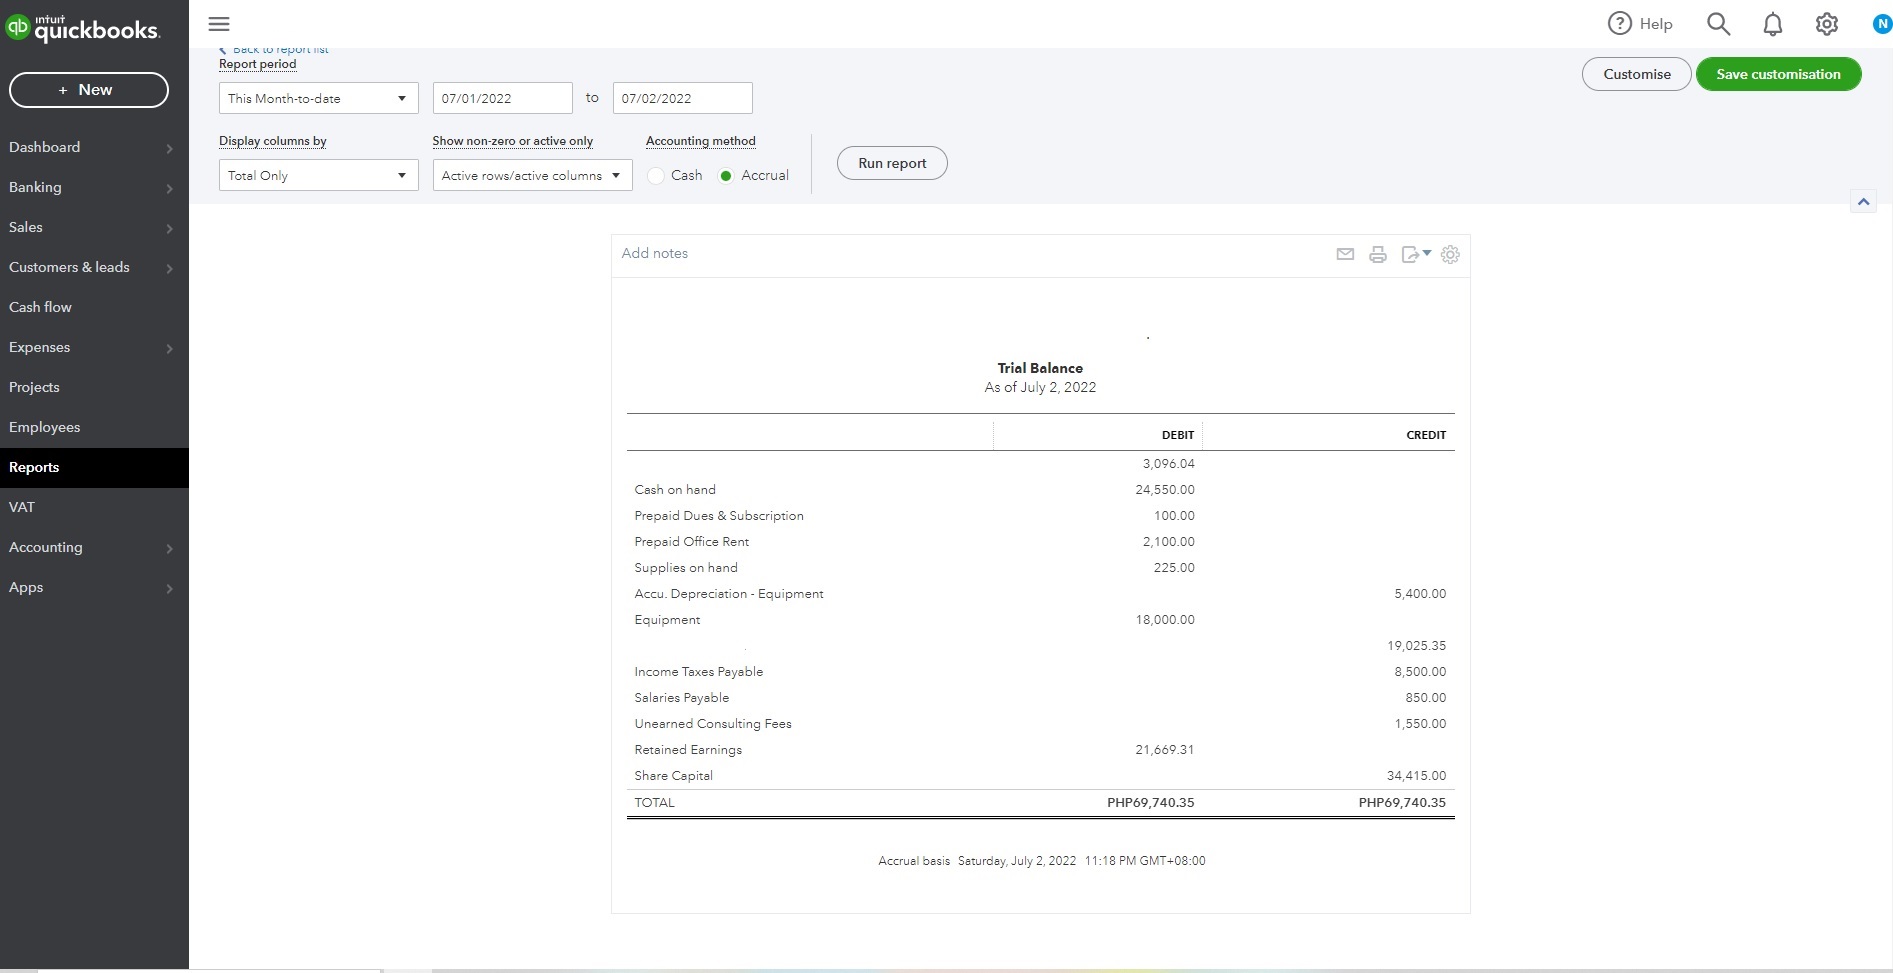Click the email report envelope icon
The width and height of the screenshot is (1893, 973).
pyautogui.click(x=1345, y=254)
